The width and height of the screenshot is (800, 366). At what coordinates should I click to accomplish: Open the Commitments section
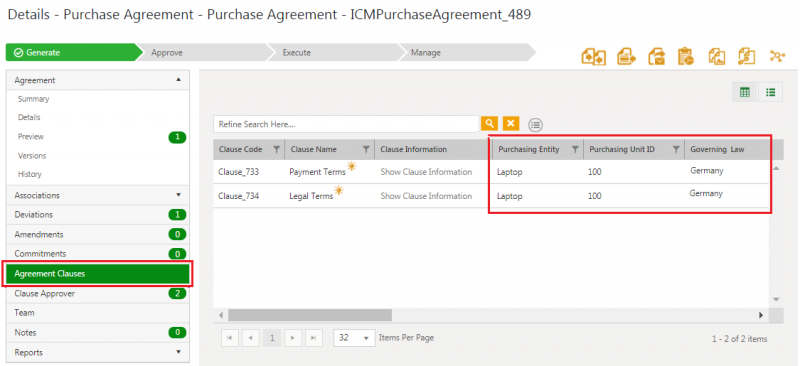point(97,254)
